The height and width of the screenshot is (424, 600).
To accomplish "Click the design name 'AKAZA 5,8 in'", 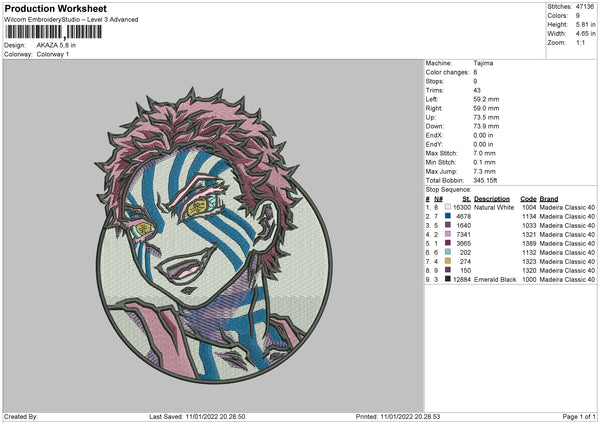I will [56, 45].
